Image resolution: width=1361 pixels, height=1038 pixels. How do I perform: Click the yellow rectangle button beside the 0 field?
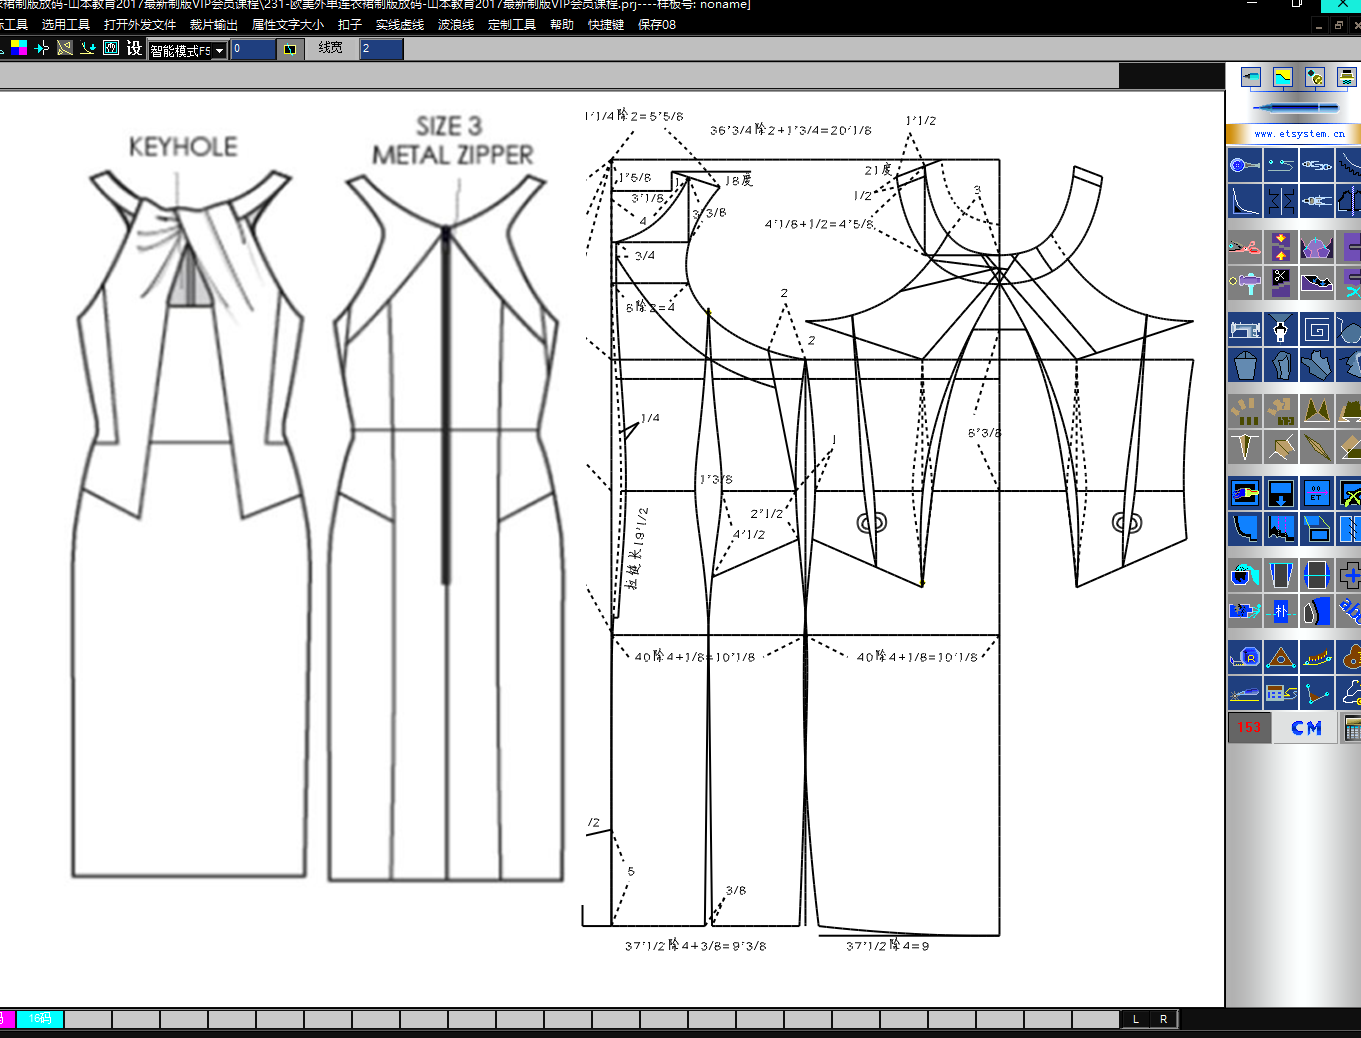click(x=290, y=49)
